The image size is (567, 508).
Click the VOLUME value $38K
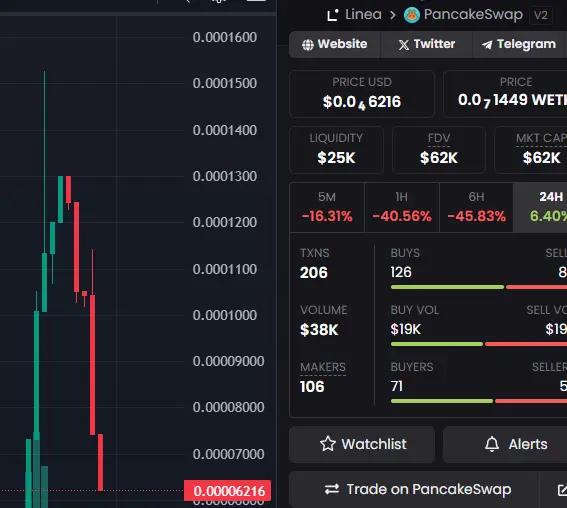tap(319, 330)
